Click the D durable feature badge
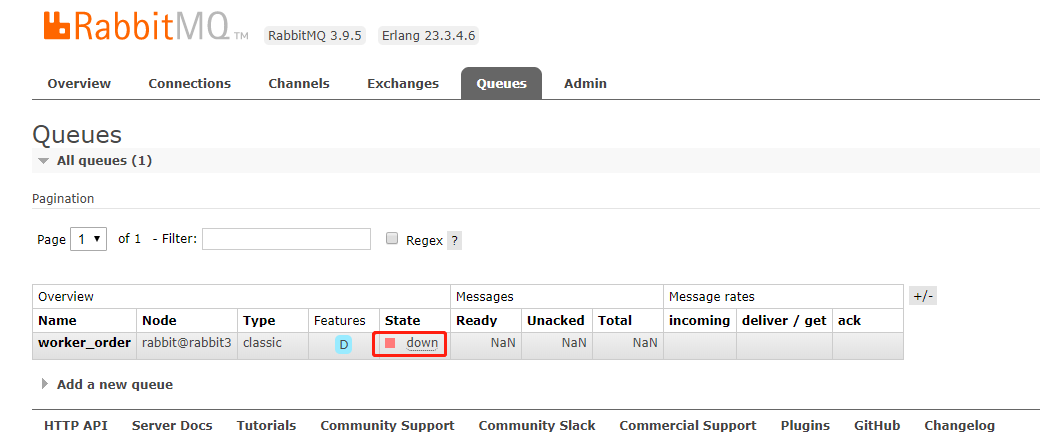Image resolution: width=1040 pixels, height=444 pixels. pyautogui.click(x=344, y=344)
